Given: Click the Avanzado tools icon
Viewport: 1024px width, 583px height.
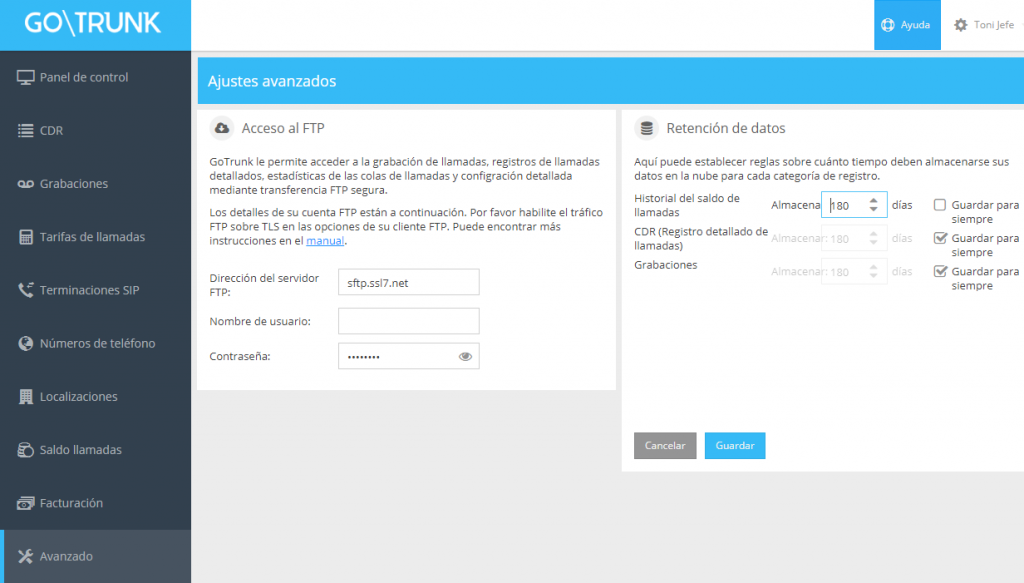Looking at the screenshot, I should point(25,556).
